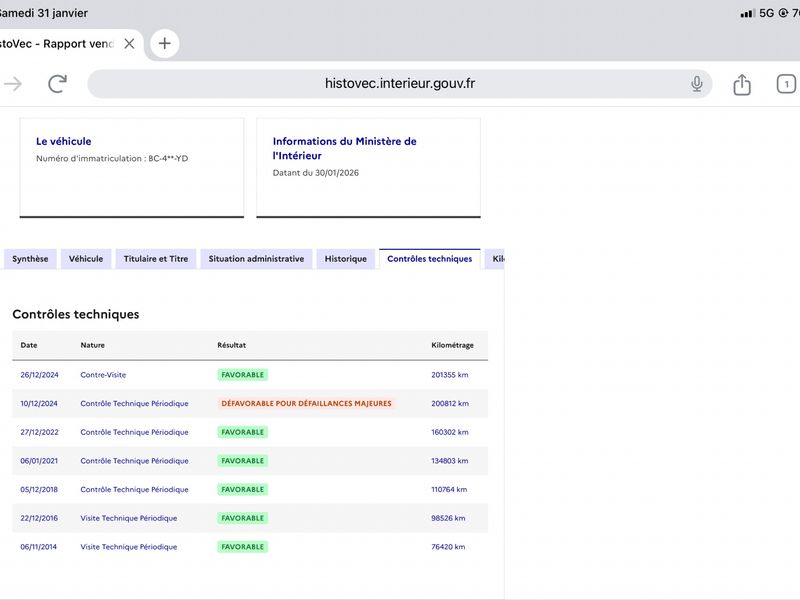Click the DÉFAVORABLE POUR DÉFAILLANCES MAJEURES badge
This screenshot has height=600, width=800.
coord(307,404)
